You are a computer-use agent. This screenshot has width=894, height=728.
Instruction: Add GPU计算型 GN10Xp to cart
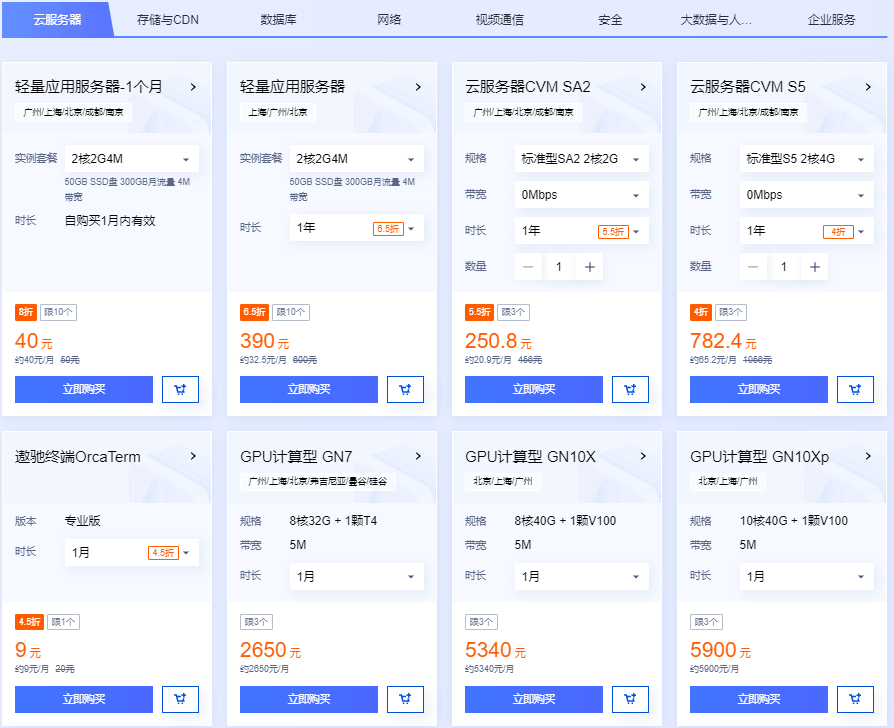click(x=855, y=699)
